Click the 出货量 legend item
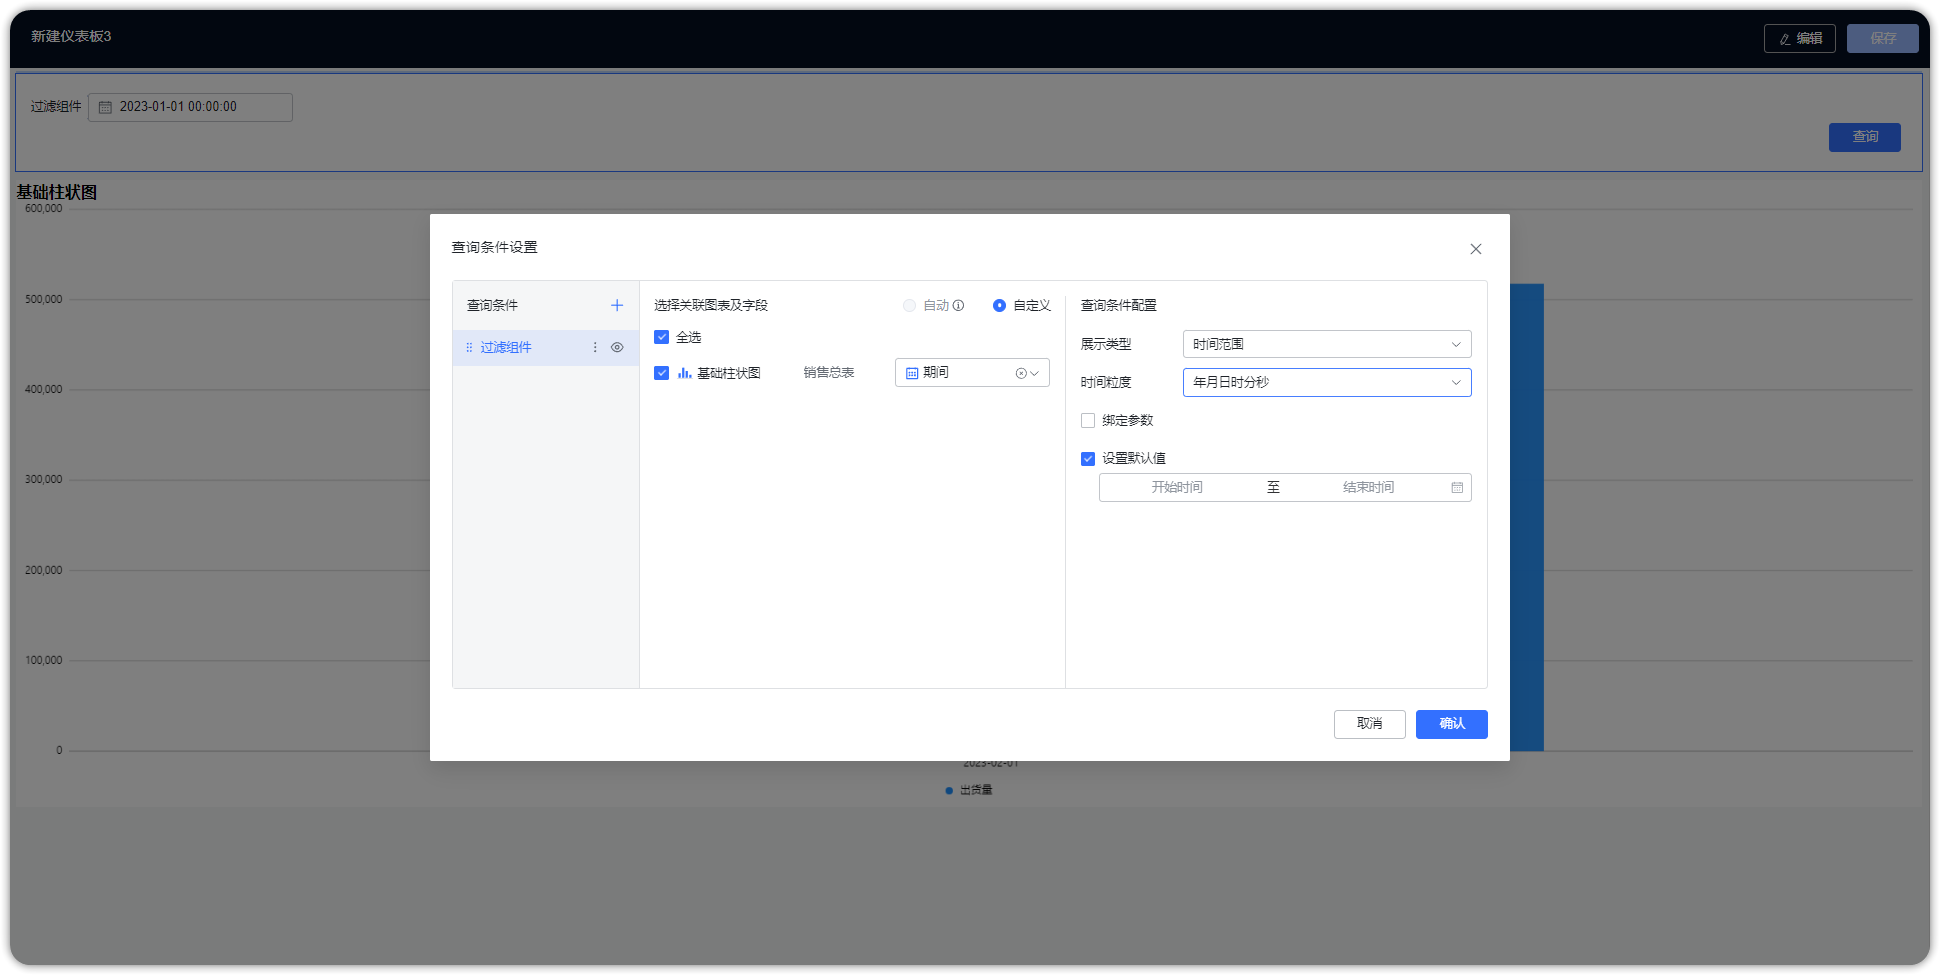1940x975 pixels. click(x=969, y=790)
